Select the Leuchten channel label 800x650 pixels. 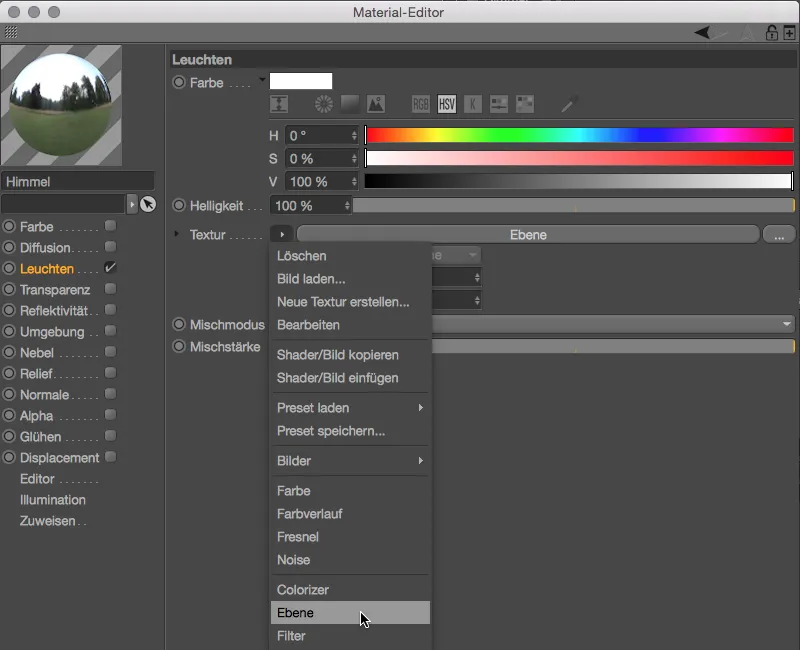point(47,268)
